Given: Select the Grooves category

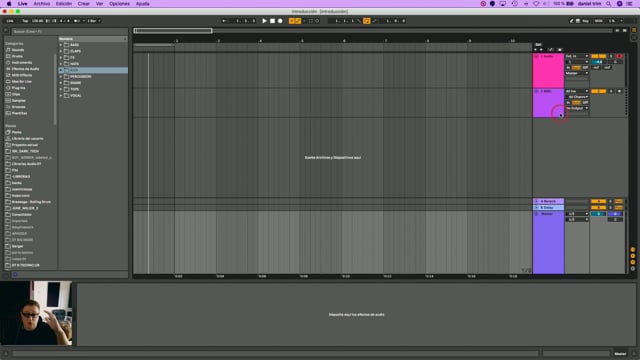Looking at the screenshot, I should 18,107.
